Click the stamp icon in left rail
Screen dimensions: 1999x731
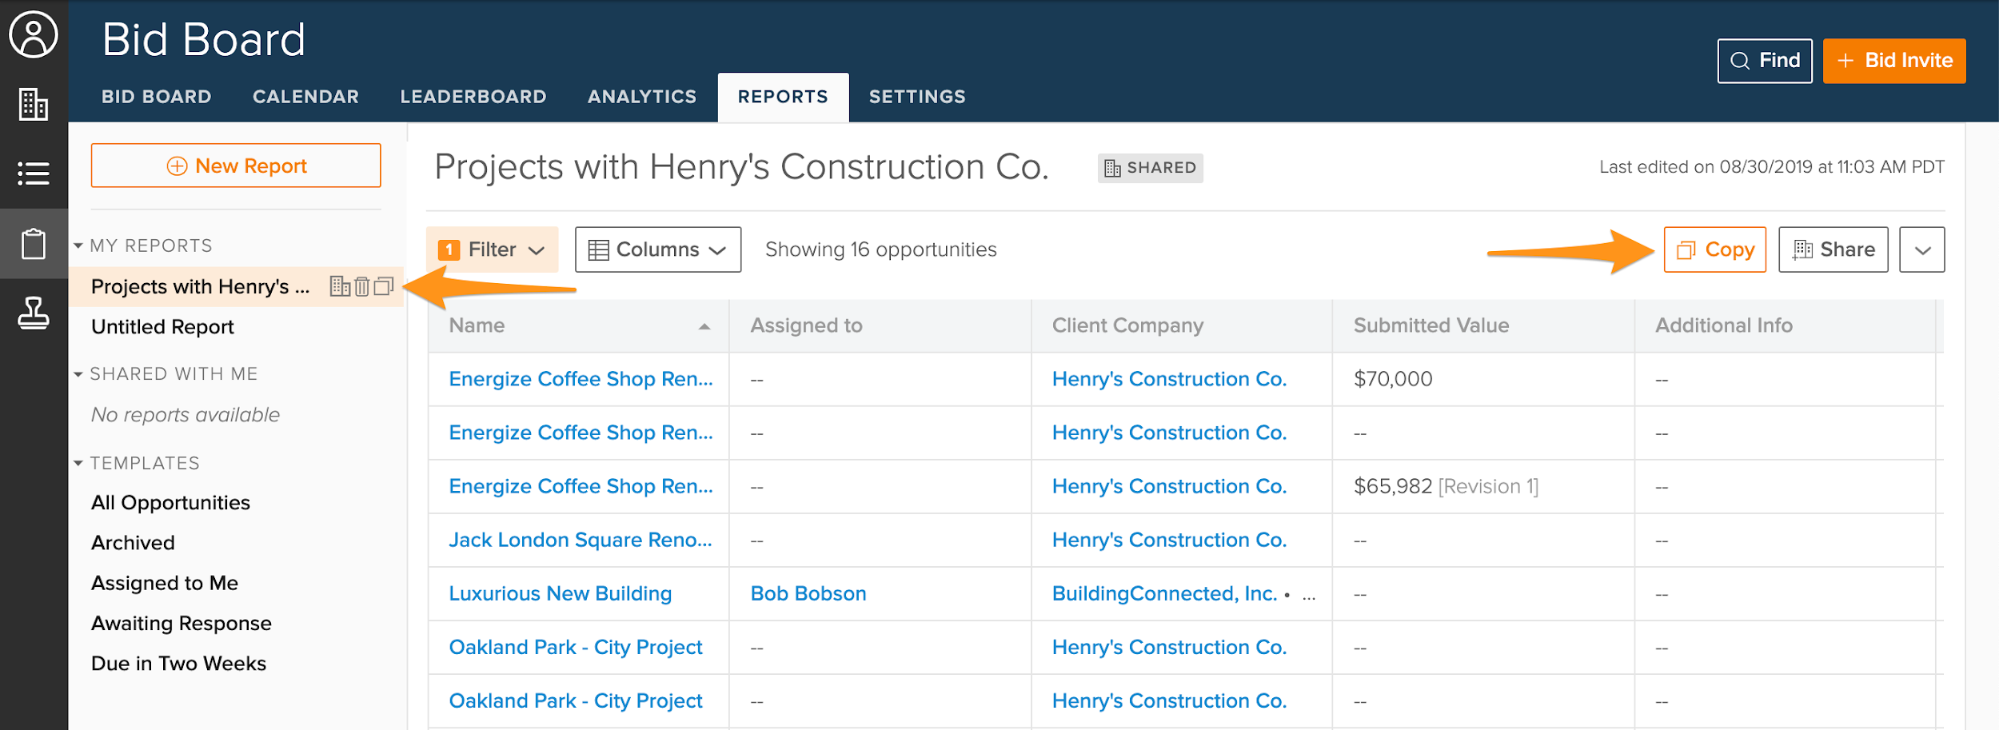click(x=33, y=314)
